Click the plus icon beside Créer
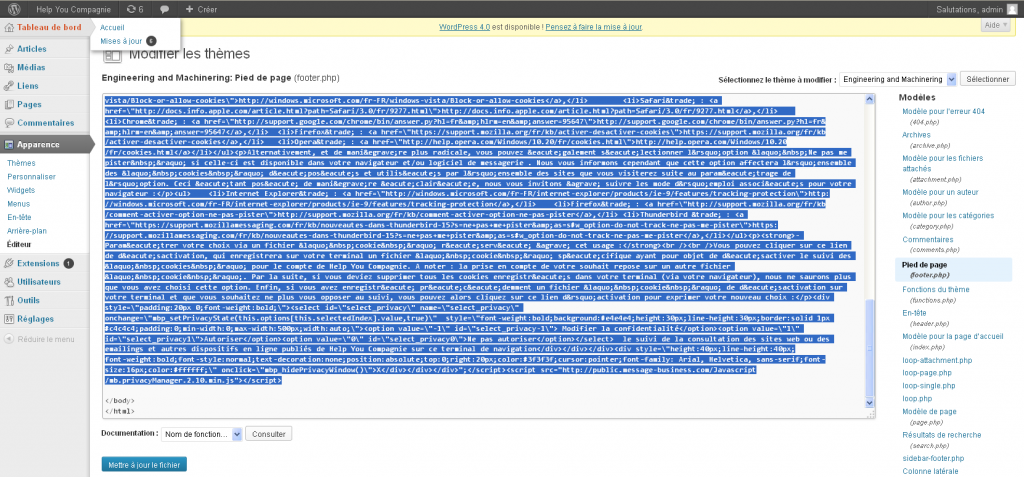1024x477 pixels. click(x=189, y=10)
